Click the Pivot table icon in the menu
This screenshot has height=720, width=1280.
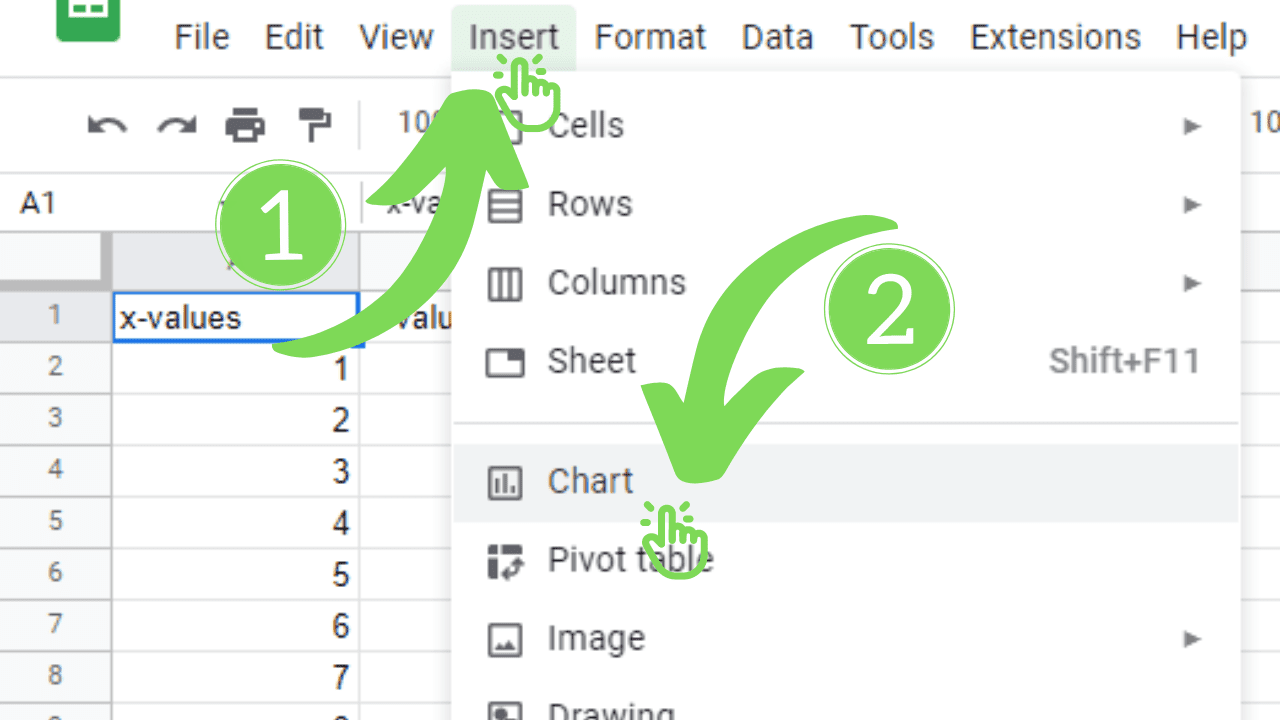click(x=505, y=560)
